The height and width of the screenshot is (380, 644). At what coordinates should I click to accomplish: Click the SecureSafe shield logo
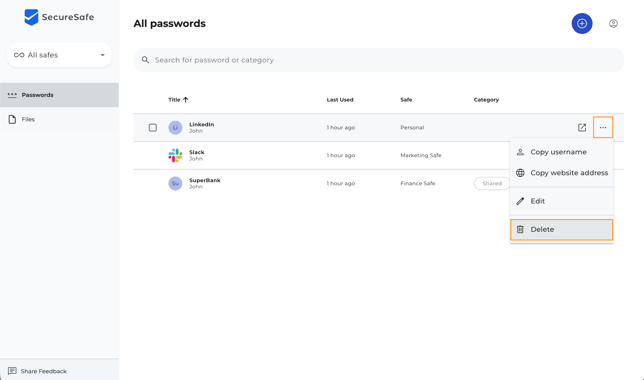pos(31,17)
